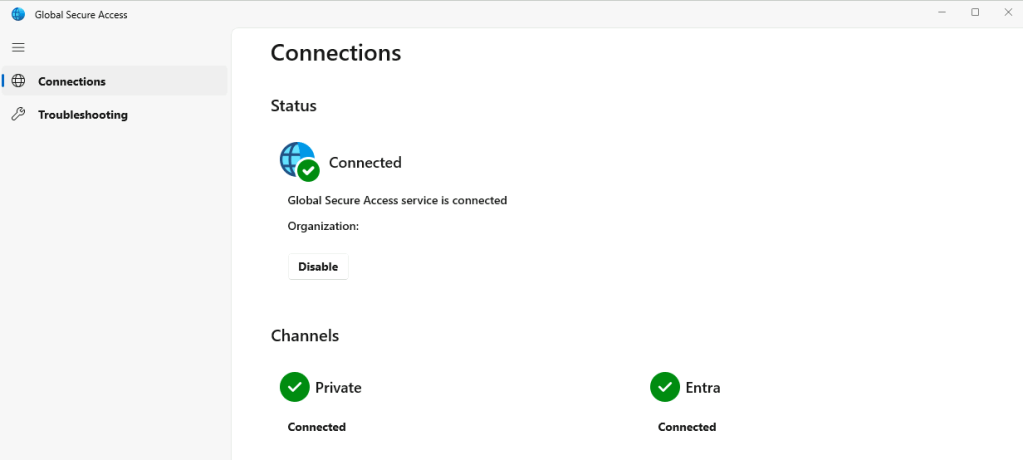Select the Connections sidebar label
This screenshot has height=460, width=1023.
(72, 82)
